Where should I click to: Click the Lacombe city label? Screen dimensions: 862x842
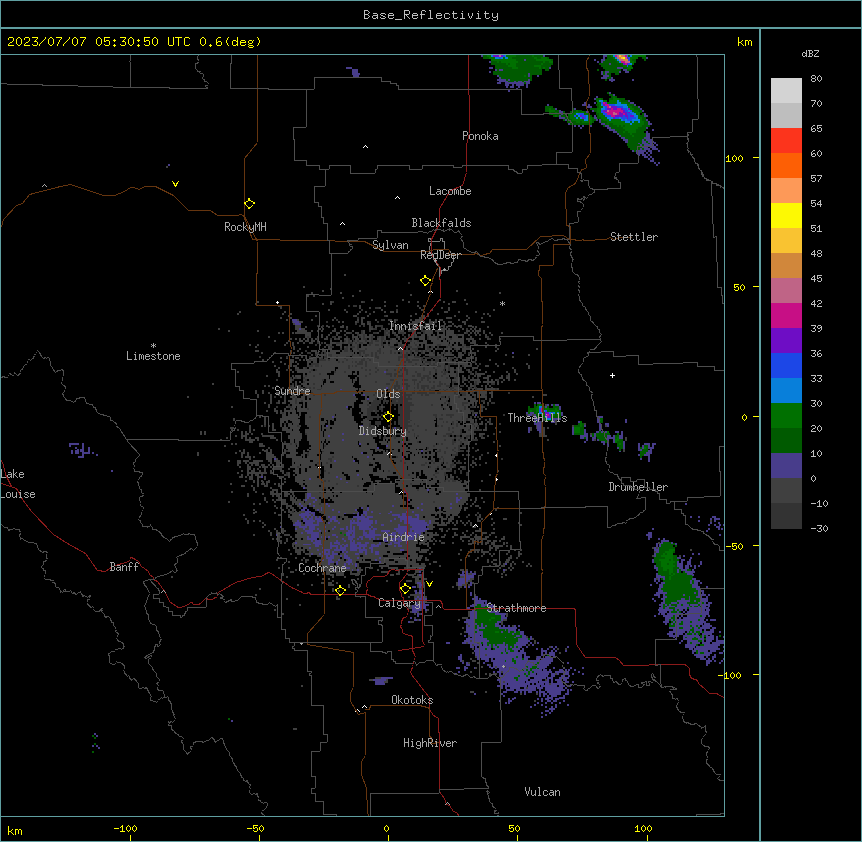click(x=450, y=191)
